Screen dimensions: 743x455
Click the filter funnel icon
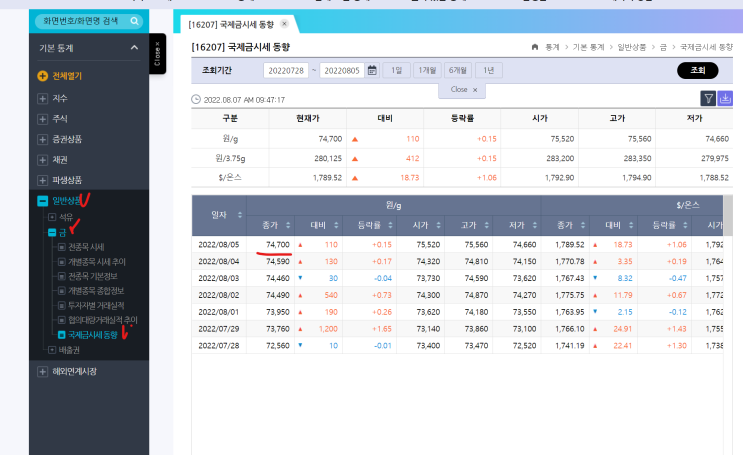pos(708,99)
